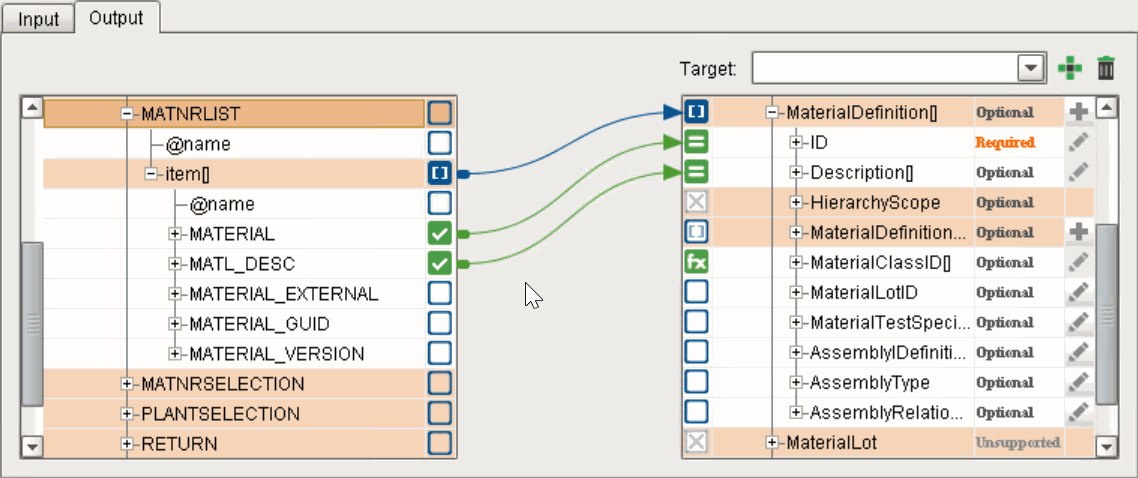Click the Target input field
This screenshot has width=1138, height=478.
tap(885, 69)
